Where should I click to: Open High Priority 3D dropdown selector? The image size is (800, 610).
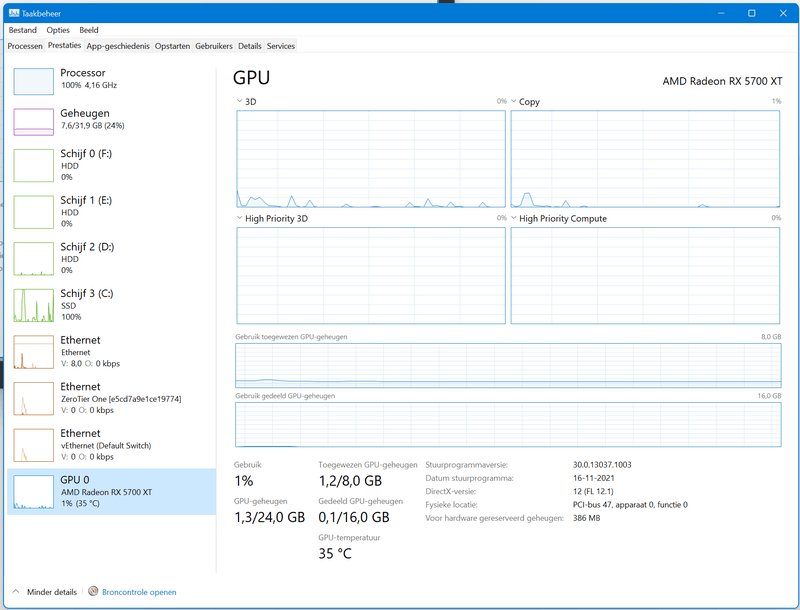click(239, 218)
